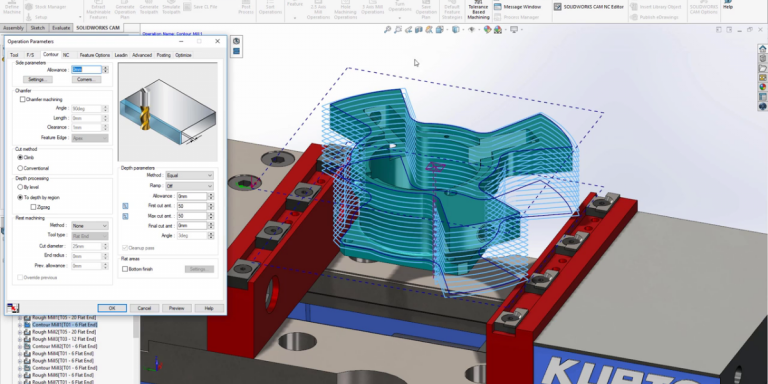This screenshot has width=768, height=384.
Task: Enable the Chamfer machining checkbox
Action: click(23, 99)
